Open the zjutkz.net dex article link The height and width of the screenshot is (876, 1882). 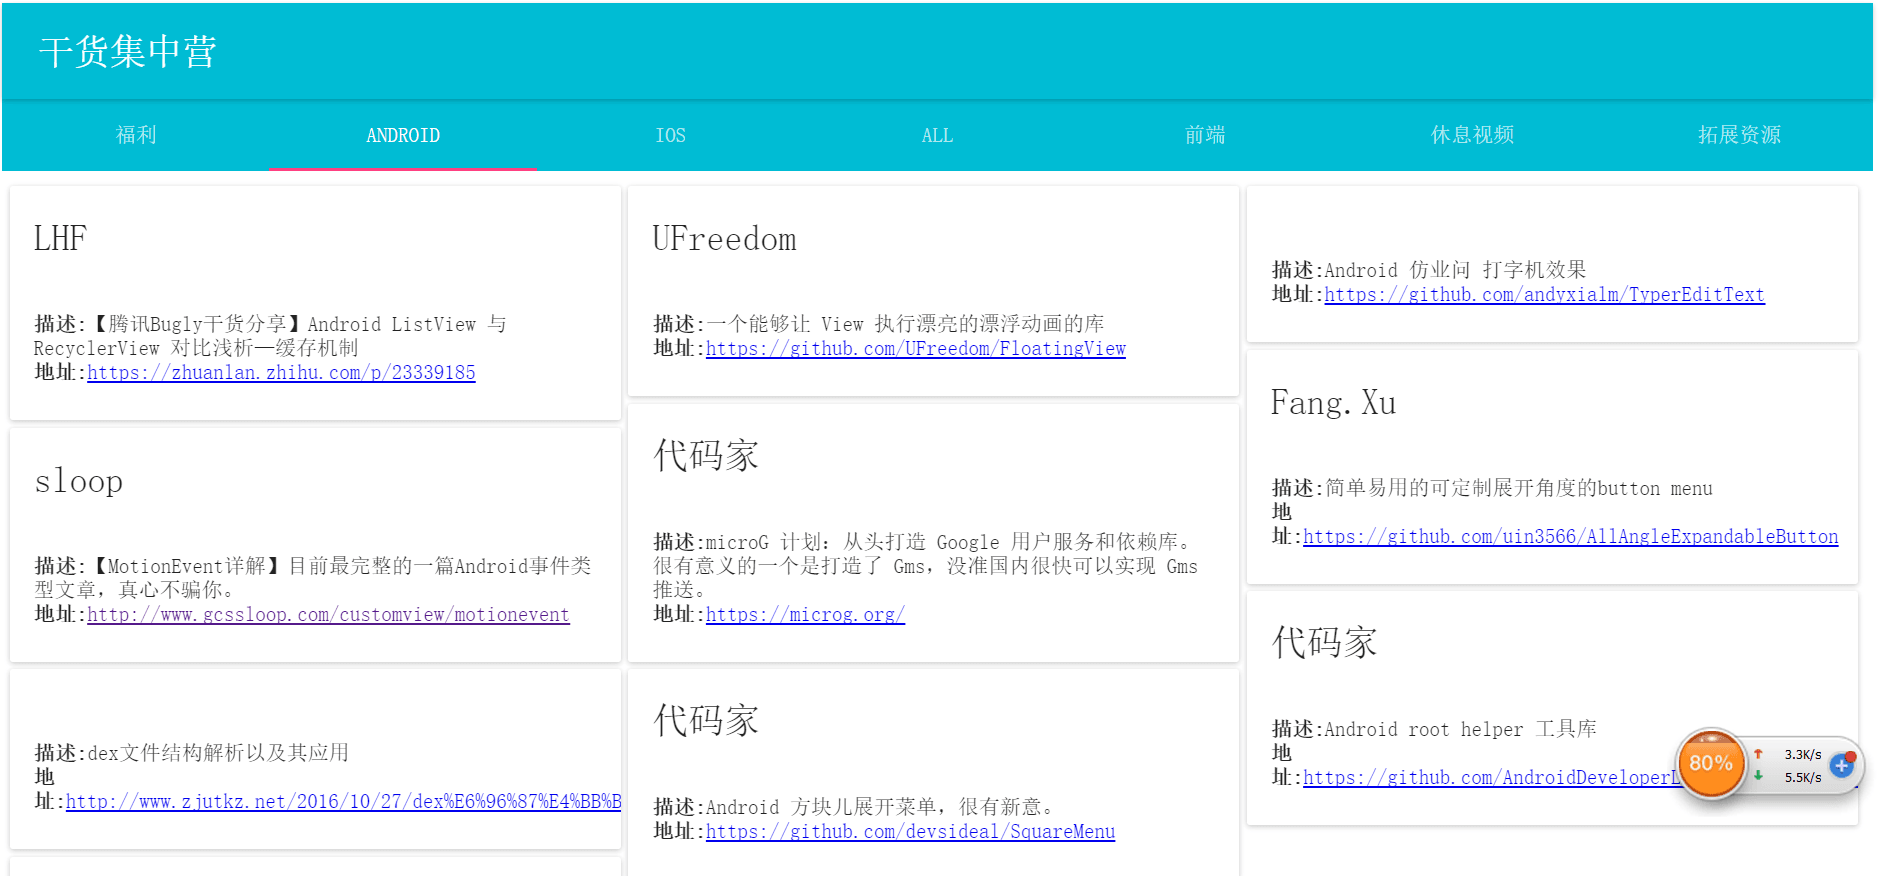pyautogui.click(x=343, y=802)
